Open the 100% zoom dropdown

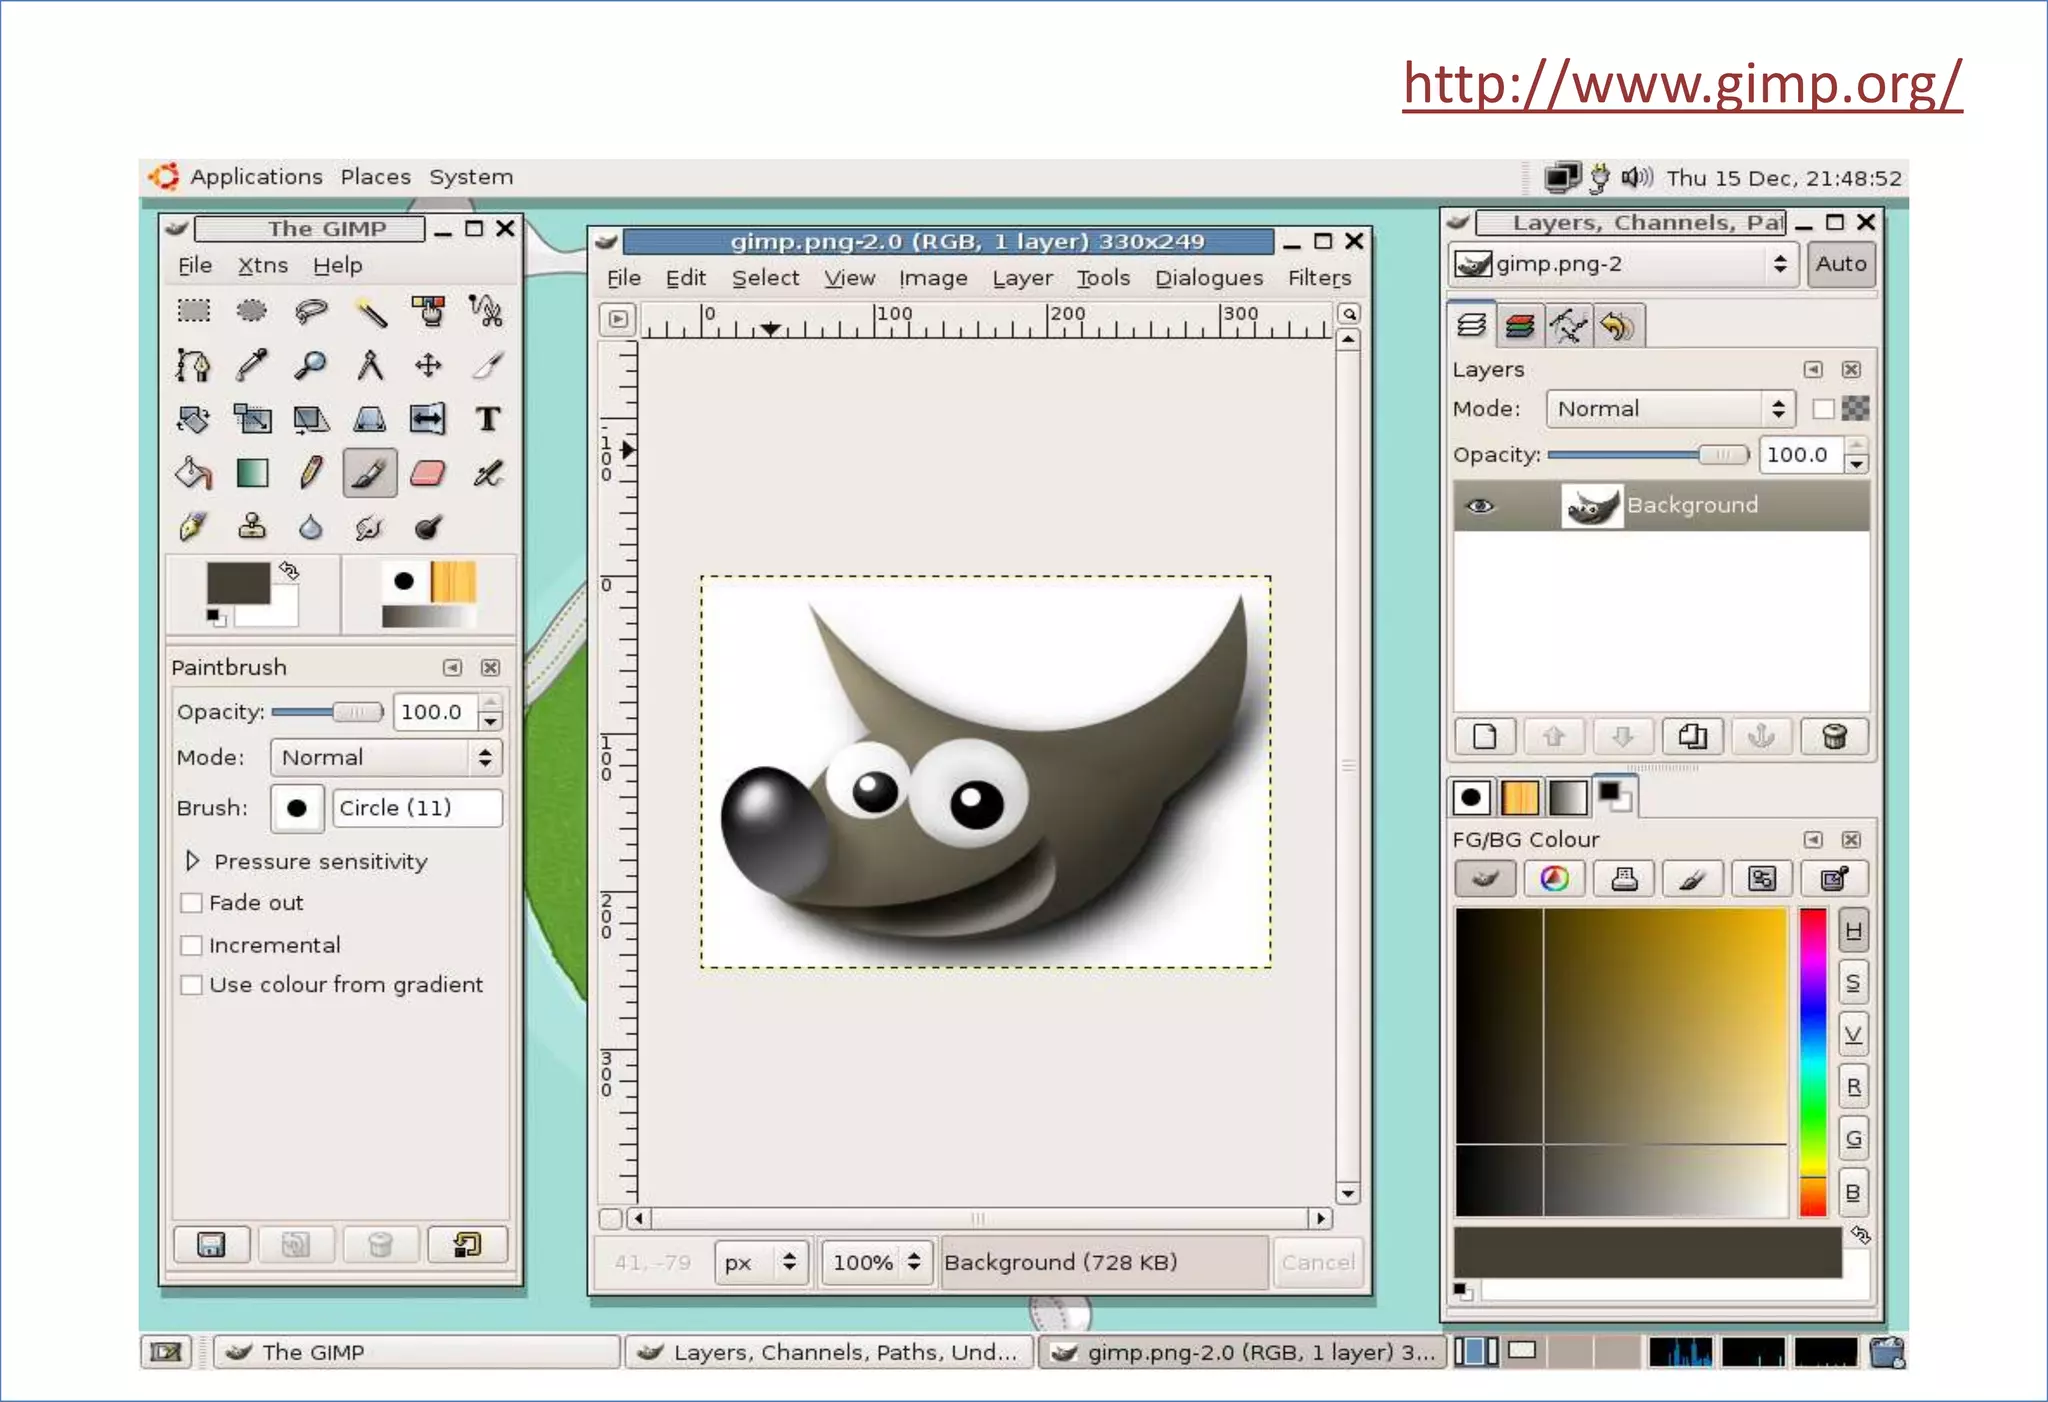click(x=876, y=1262)
